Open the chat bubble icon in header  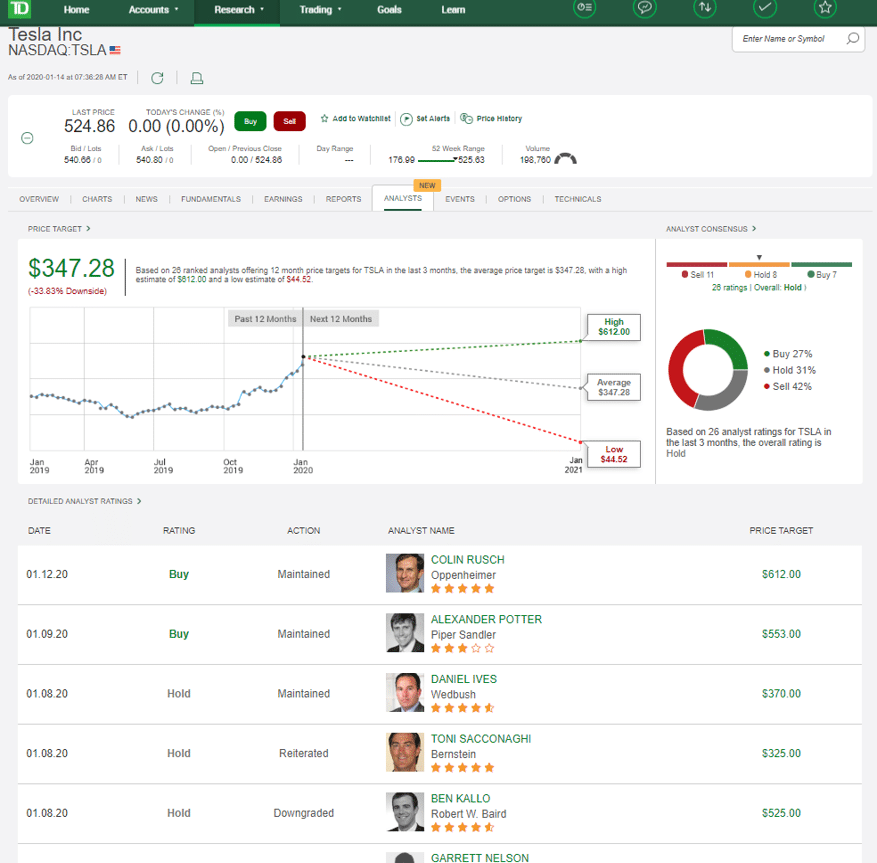click(x=645, y=8)
